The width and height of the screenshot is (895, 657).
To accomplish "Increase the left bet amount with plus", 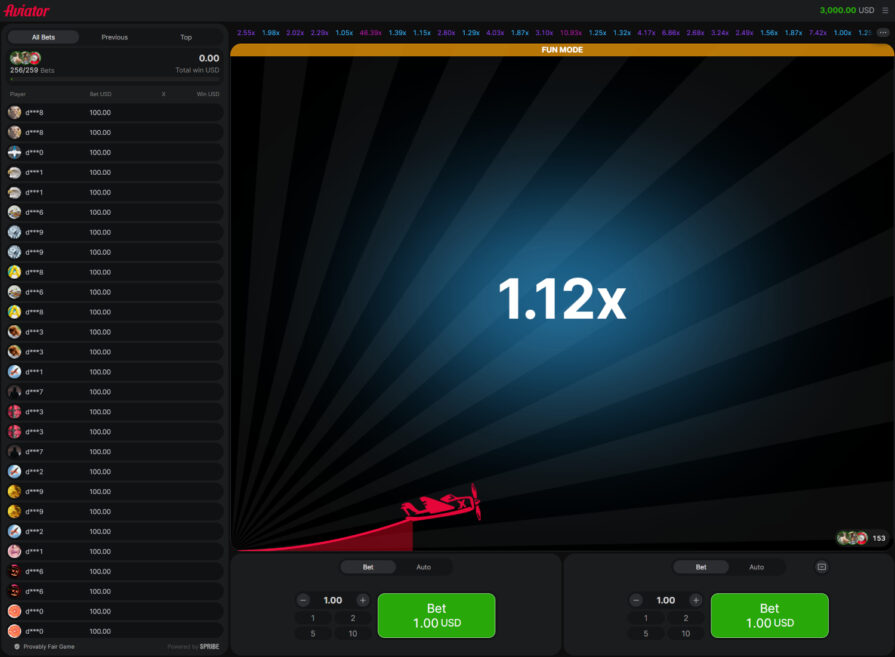I will 362,600.
